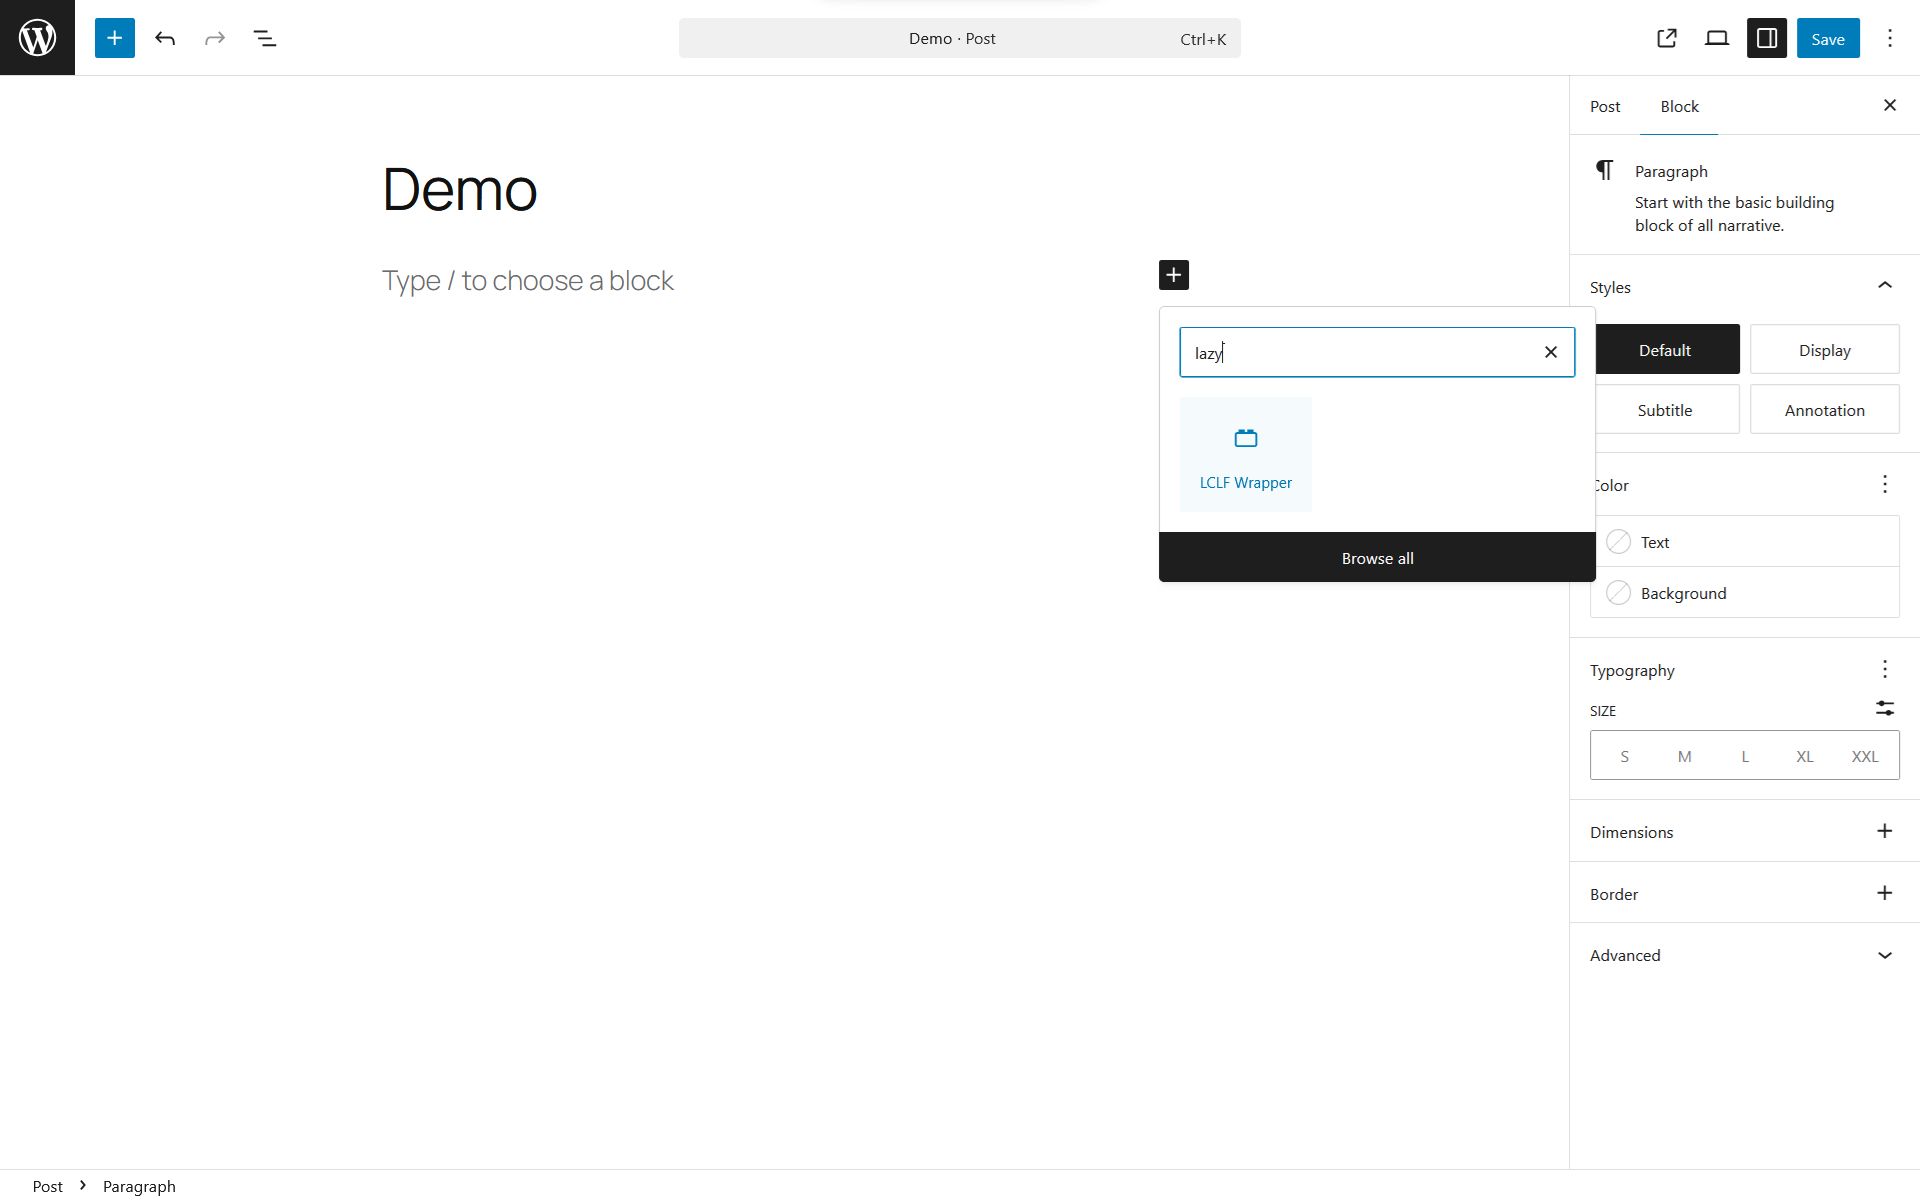1920x1200 pixels.
Task: Open the Document Overview list icon
Action: 265,38
